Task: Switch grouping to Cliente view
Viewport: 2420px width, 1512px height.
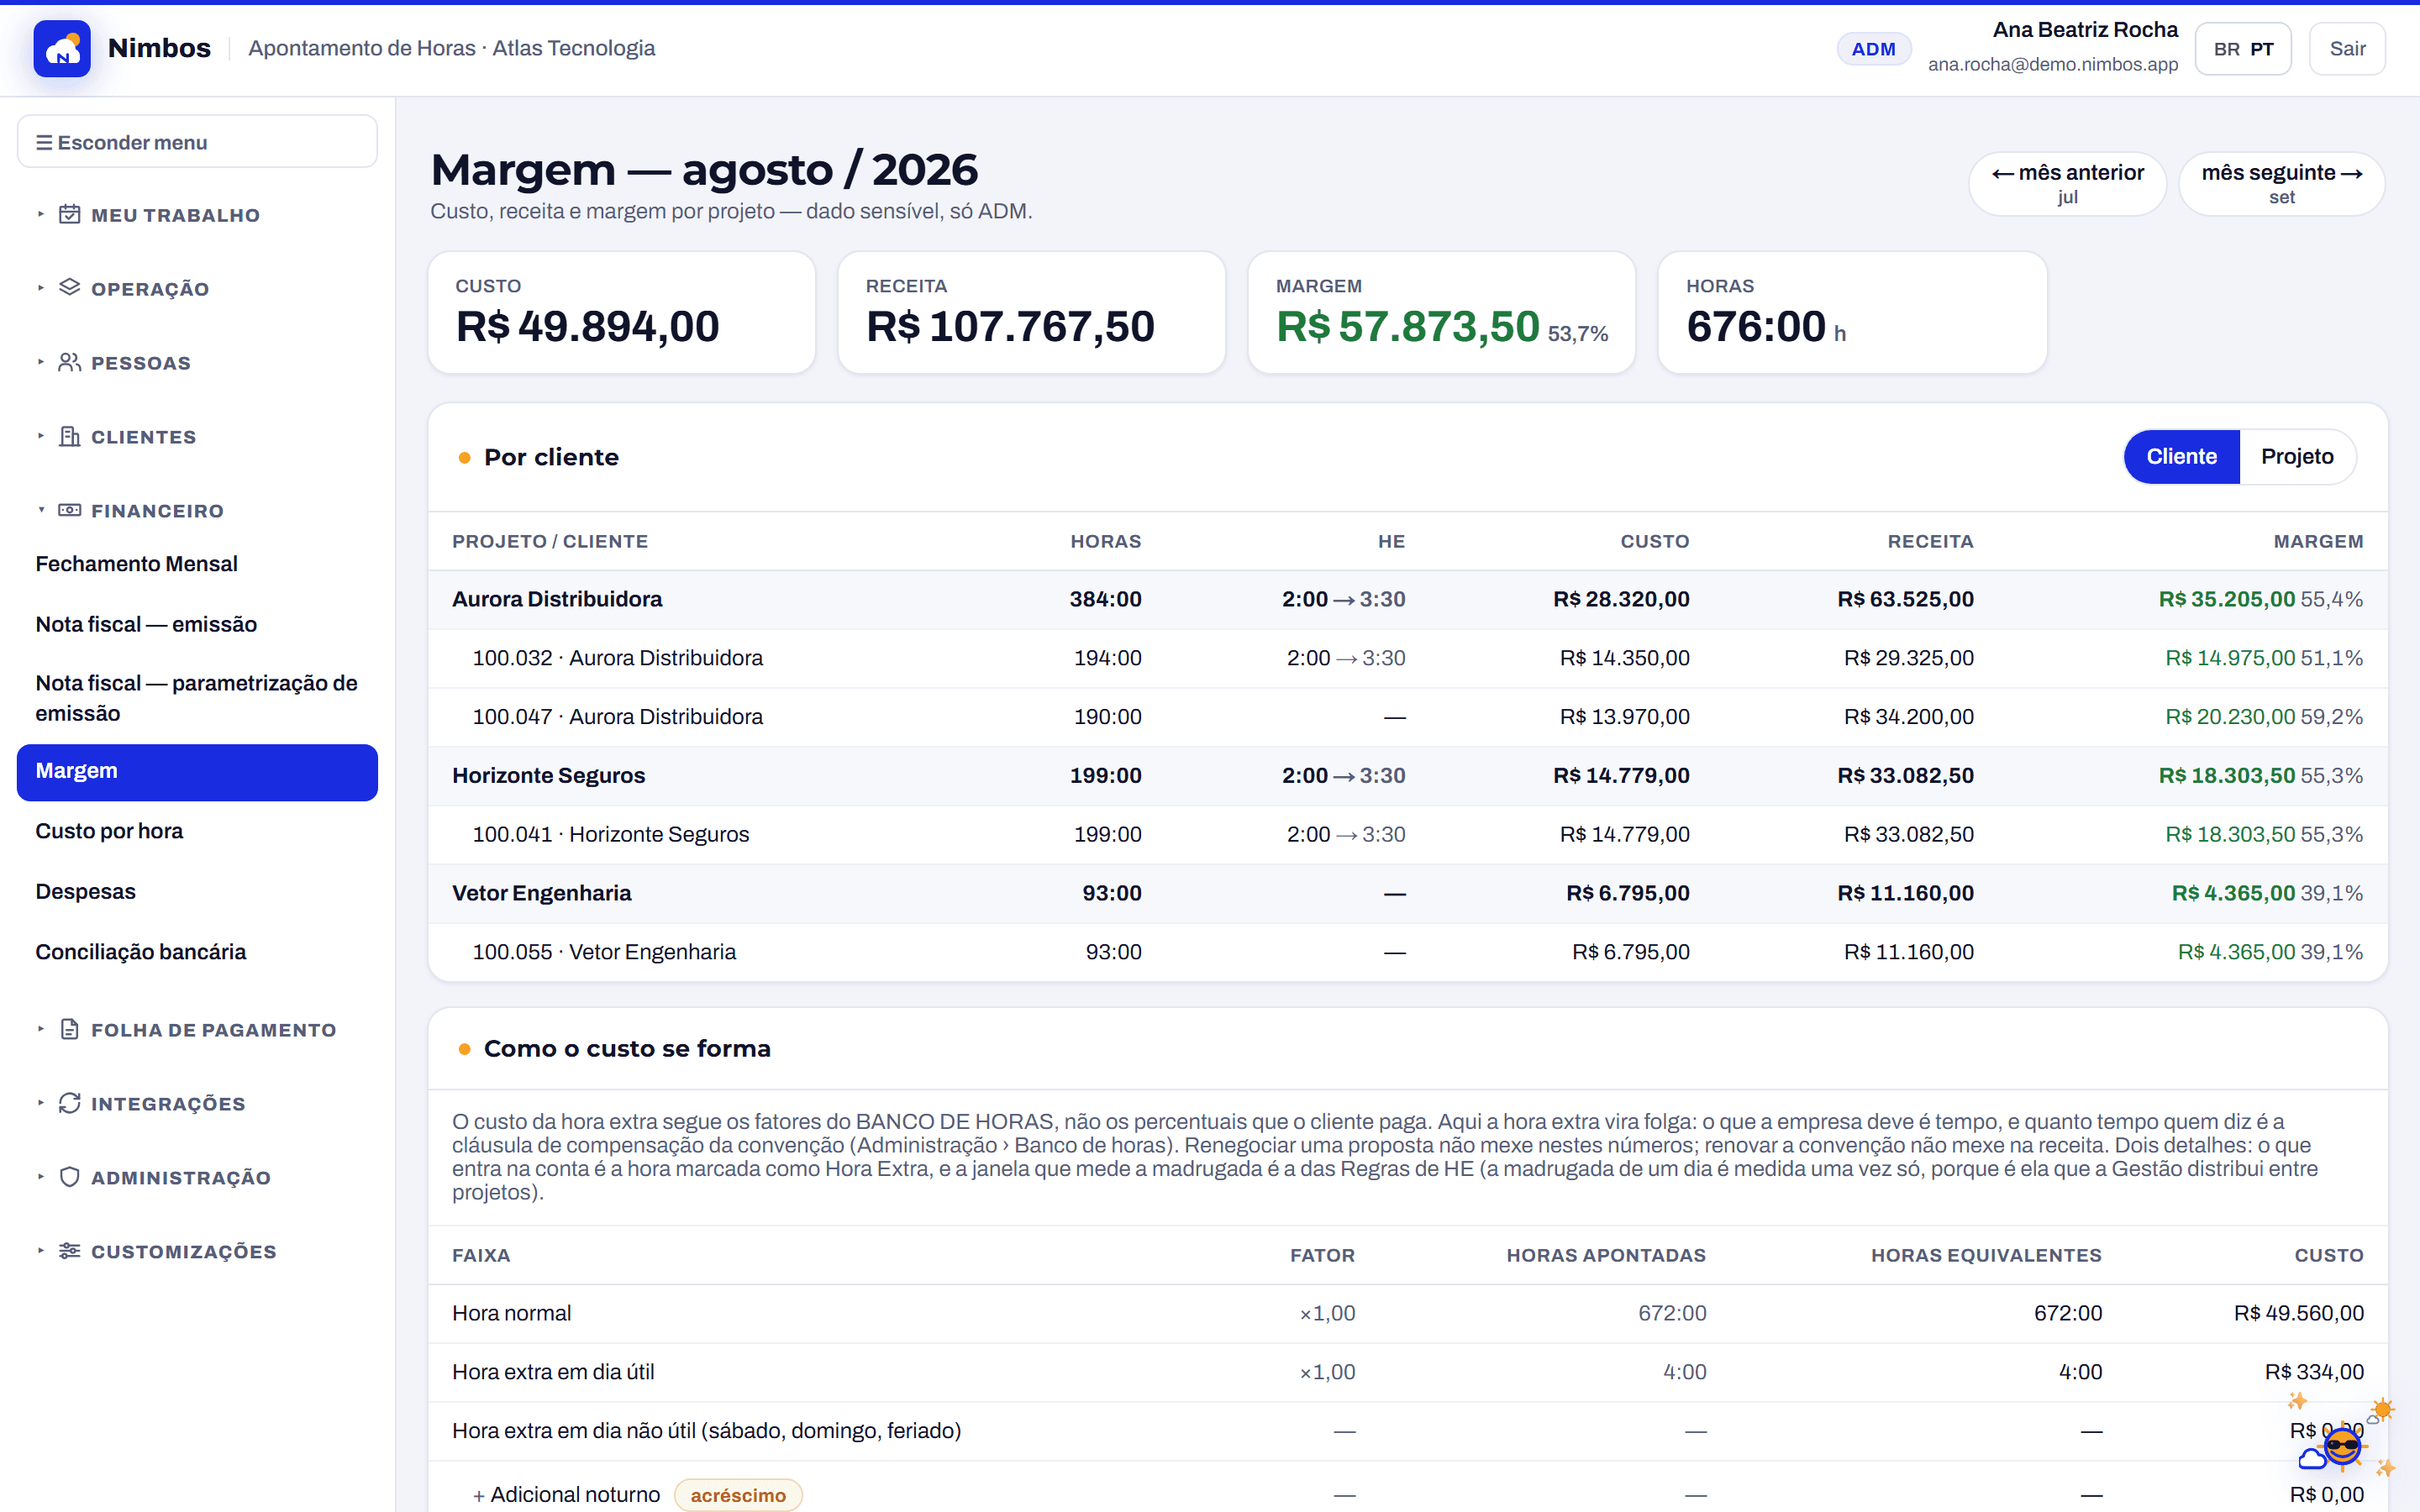Action: (2181, 457)
